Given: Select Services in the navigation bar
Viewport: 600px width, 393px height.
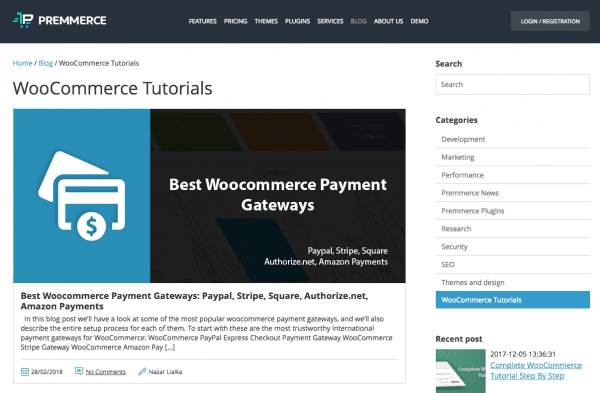Looking at the screenshot, I should pos(330,21).
